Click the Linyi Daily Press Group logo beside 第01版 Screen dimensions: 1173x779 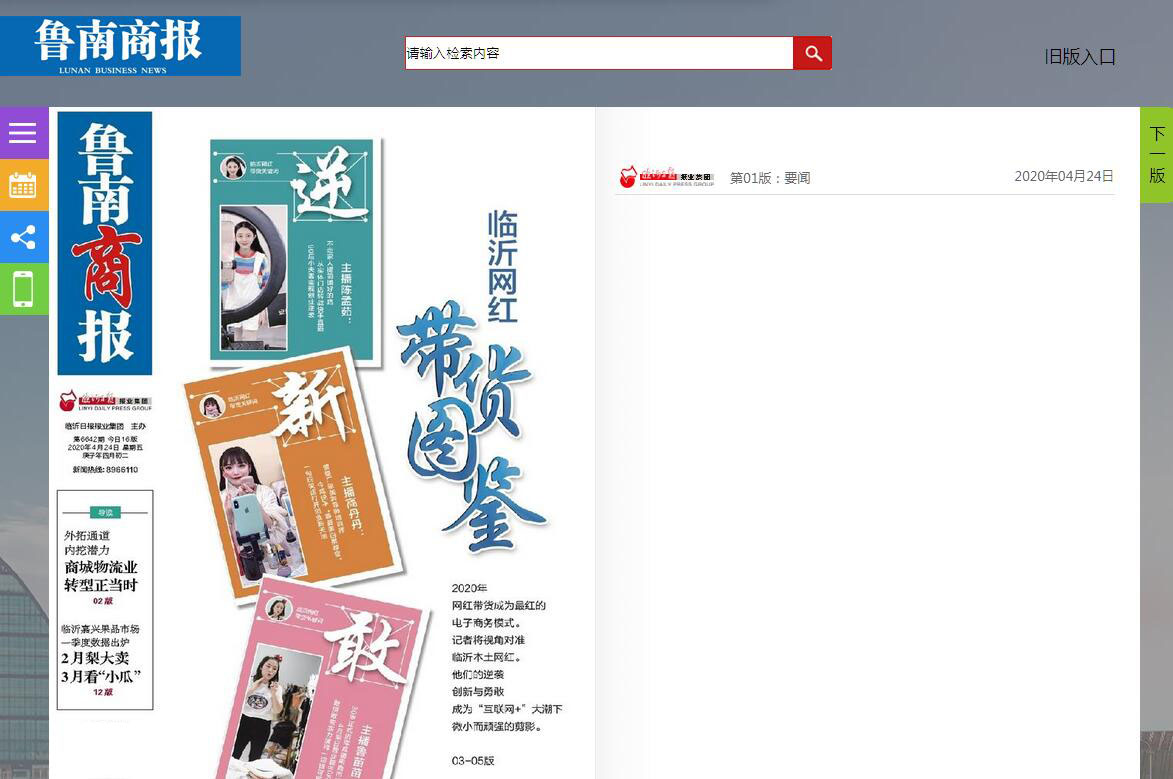click(666, 177)
